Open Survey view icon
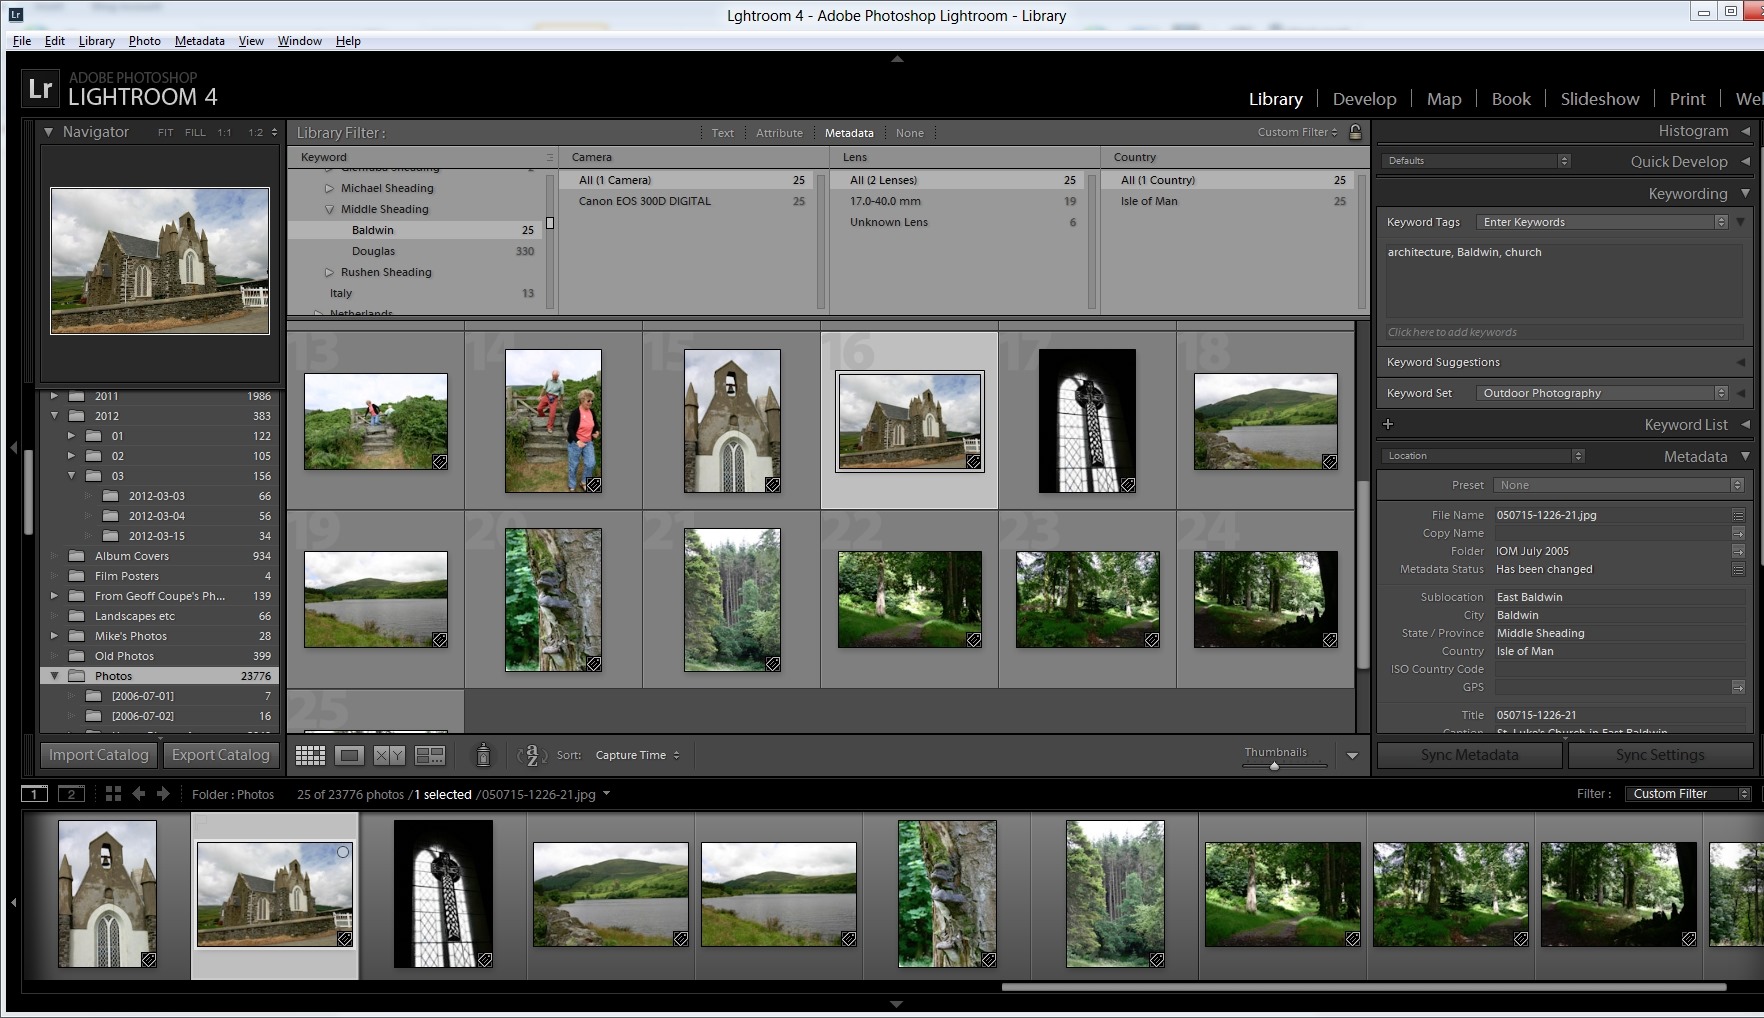 point(430,756)
